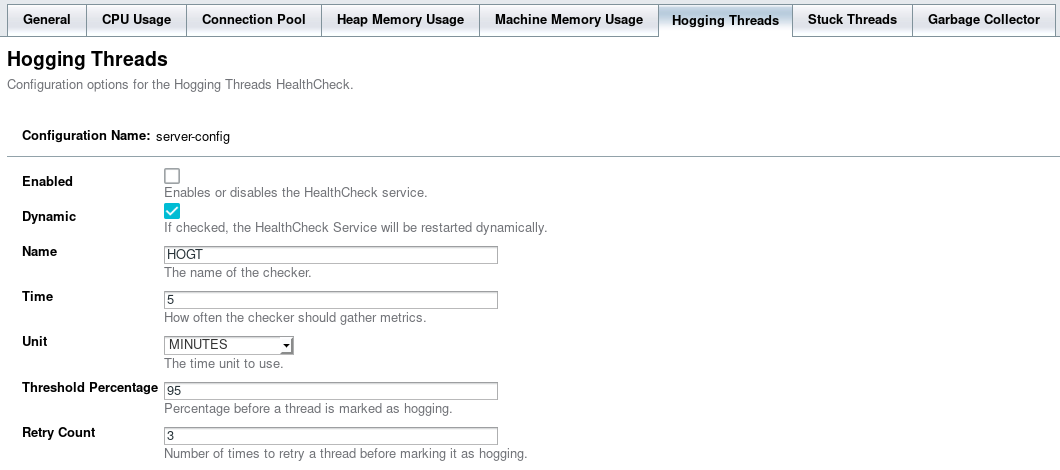Select the Machine Memory Usage tab
This screenshot has height=470, width=1060.
(x=569, y=20)
